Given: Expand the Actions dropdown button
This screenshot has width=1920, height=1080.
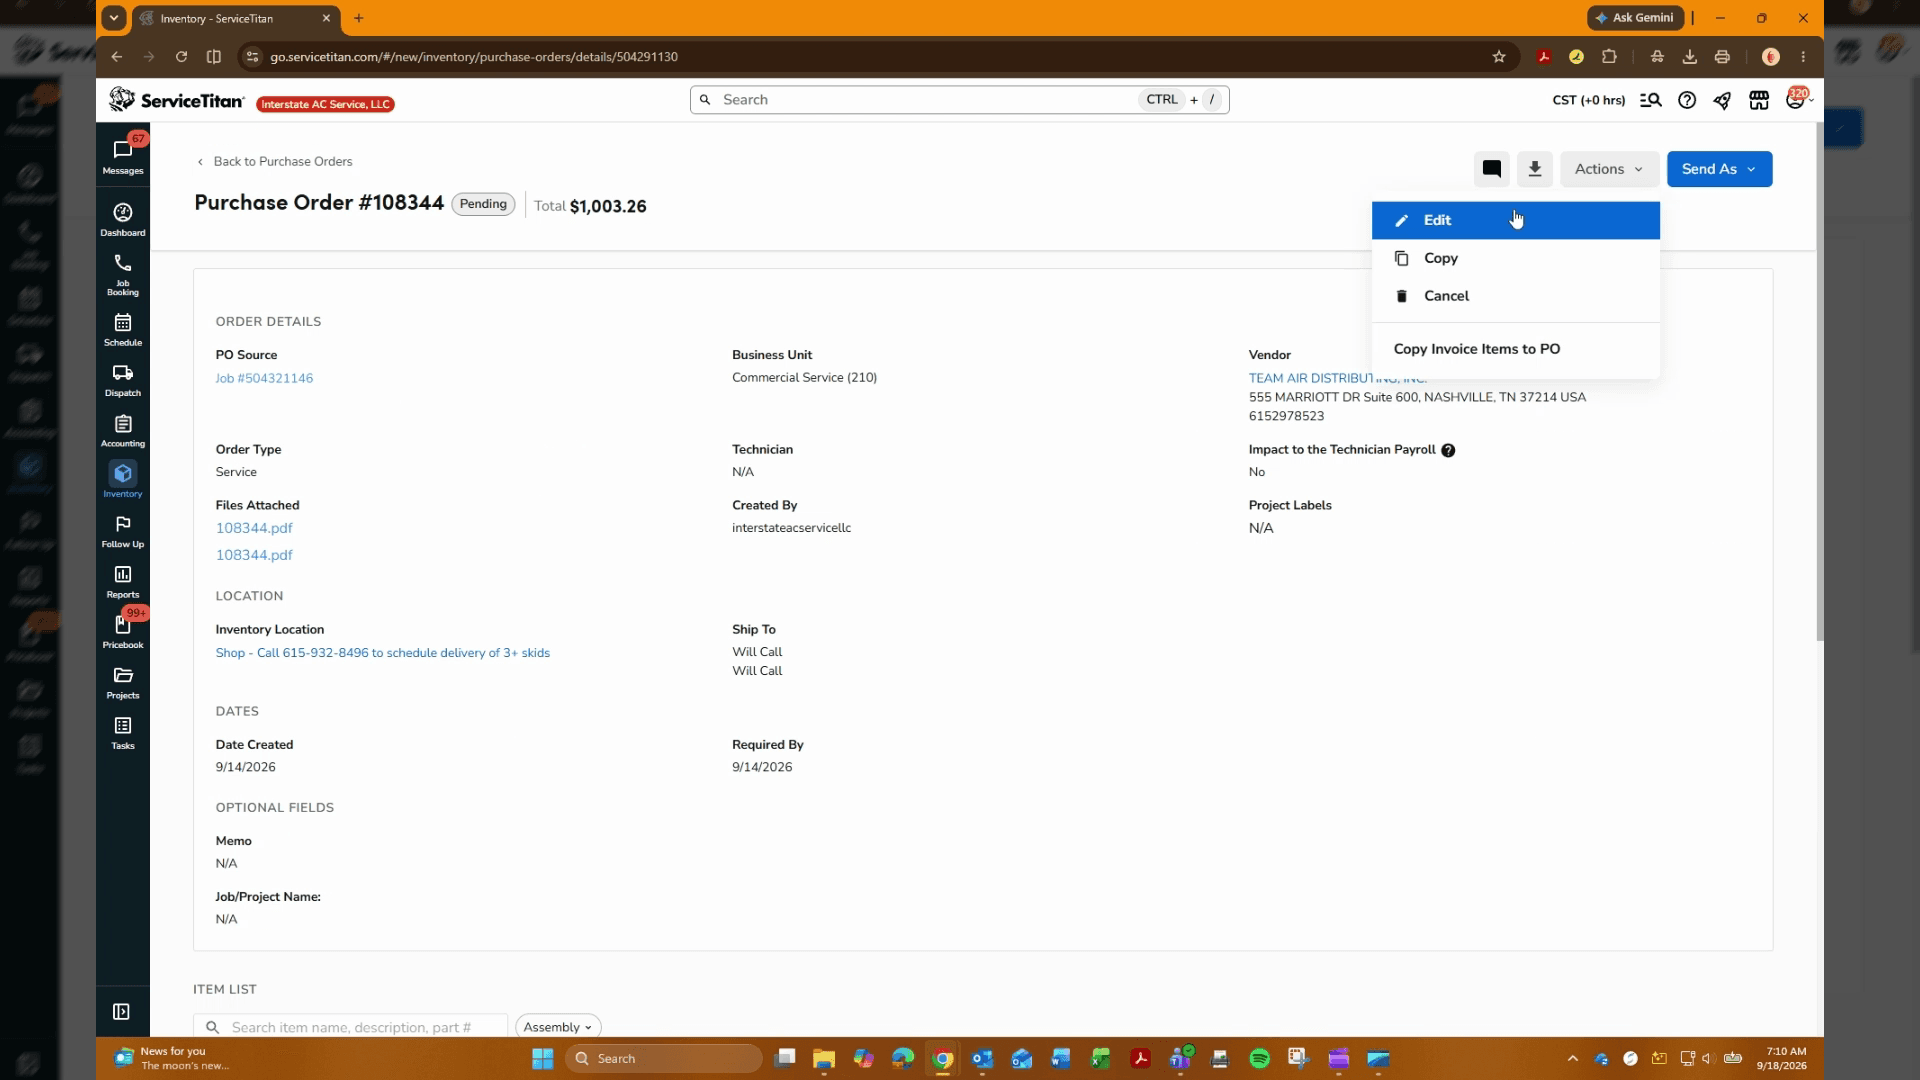Looking at the screenshot, I should coord(1609,169).
